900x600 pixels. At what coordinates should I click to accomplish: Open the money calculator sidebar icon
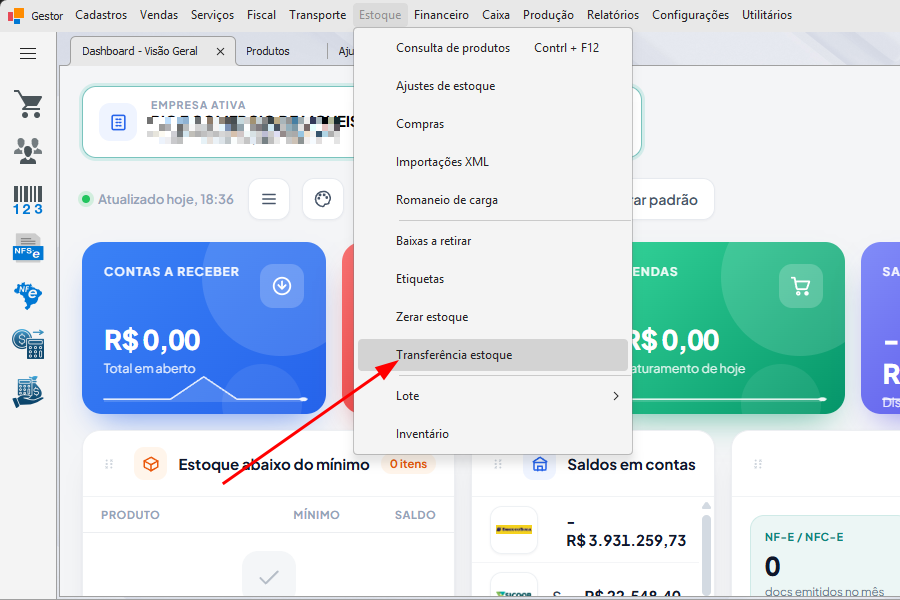click(28, 344)
